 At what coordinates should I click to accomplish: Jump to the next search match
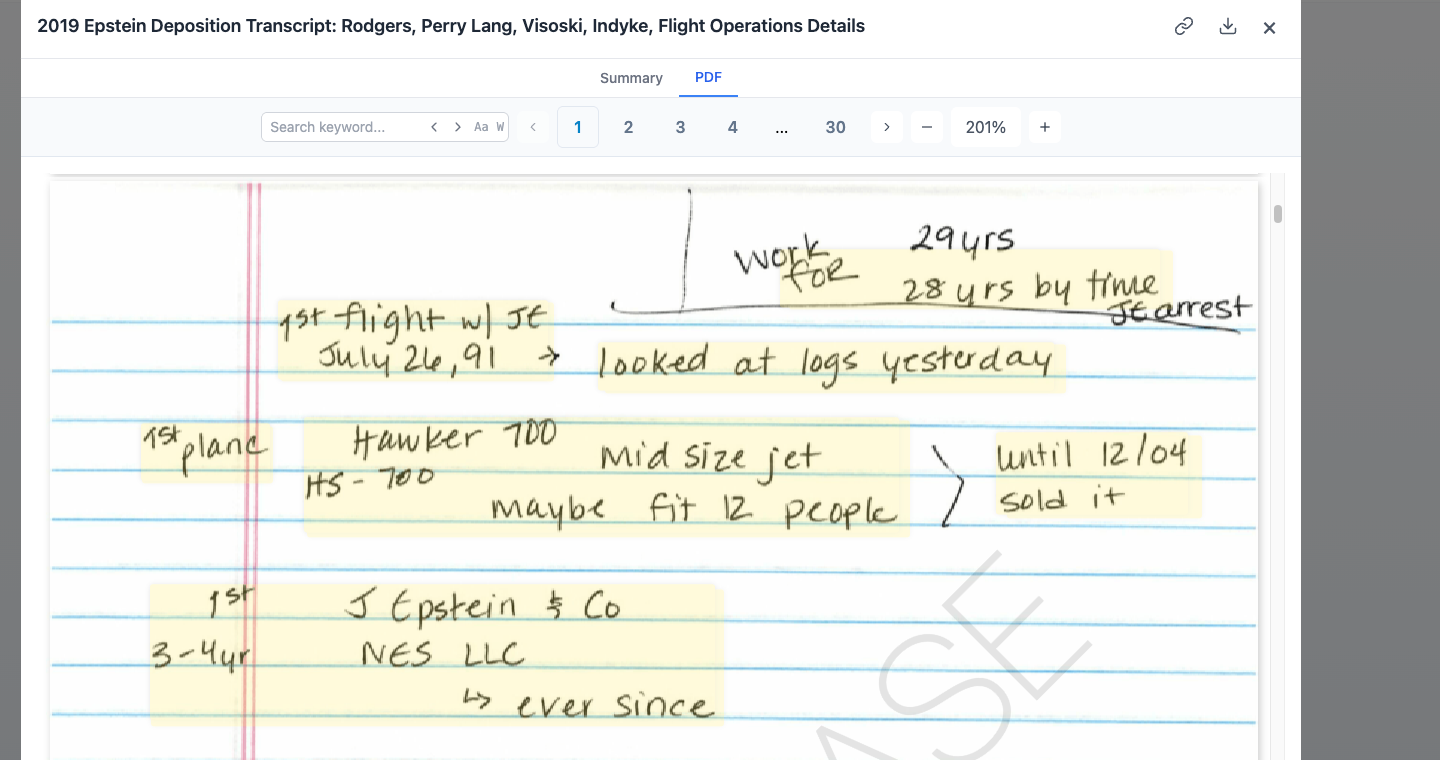458,127
